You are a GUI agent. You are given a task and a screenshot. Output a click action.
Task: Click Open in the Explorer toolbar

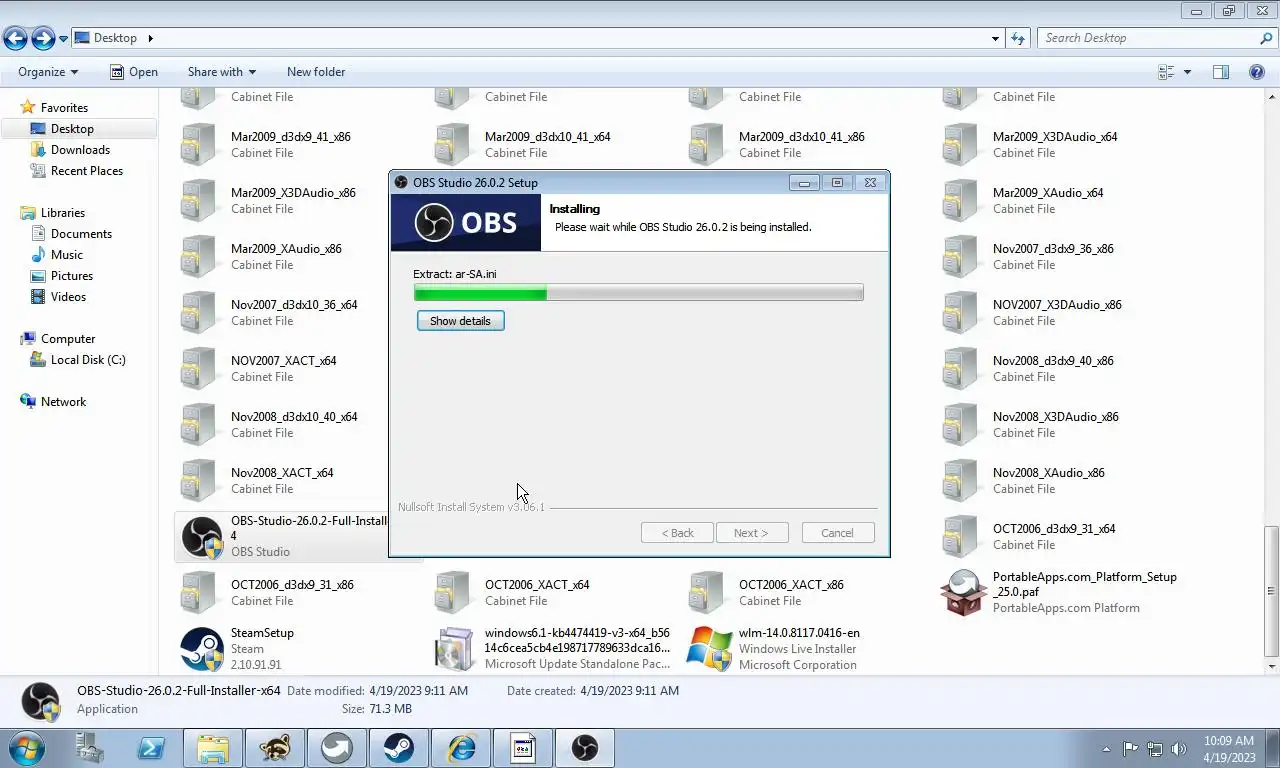click(133, 72)
